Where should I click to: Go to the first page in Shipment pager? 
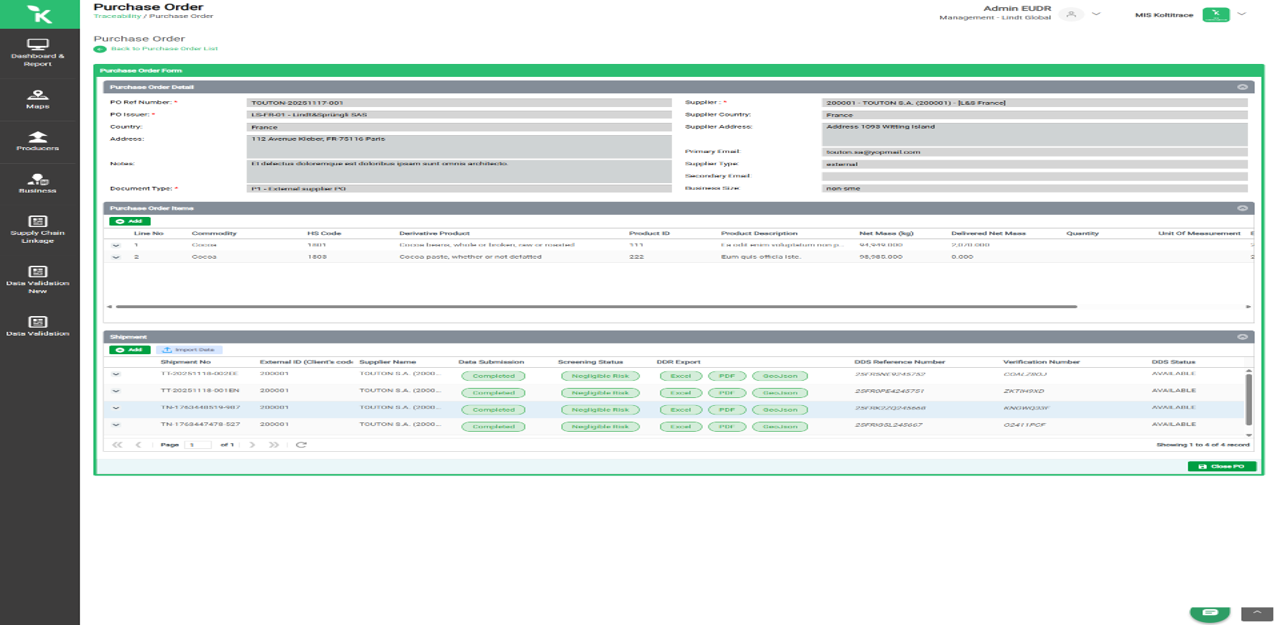pyautogui.click(x=117, y=444)
